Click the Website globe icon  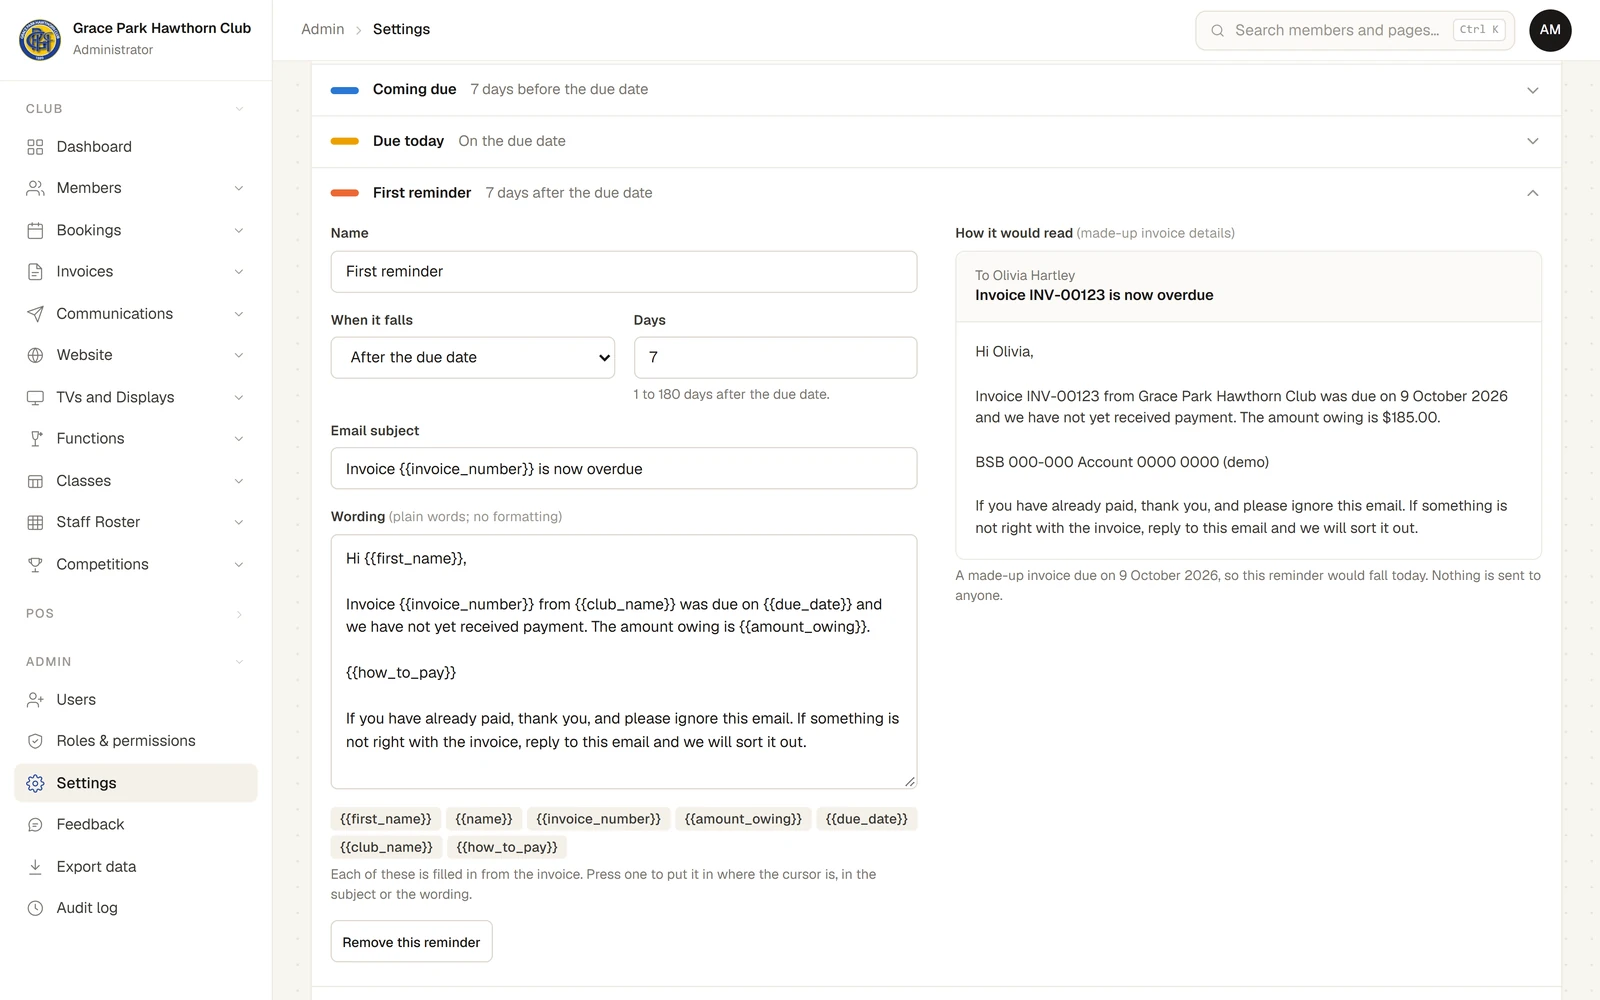35,355
